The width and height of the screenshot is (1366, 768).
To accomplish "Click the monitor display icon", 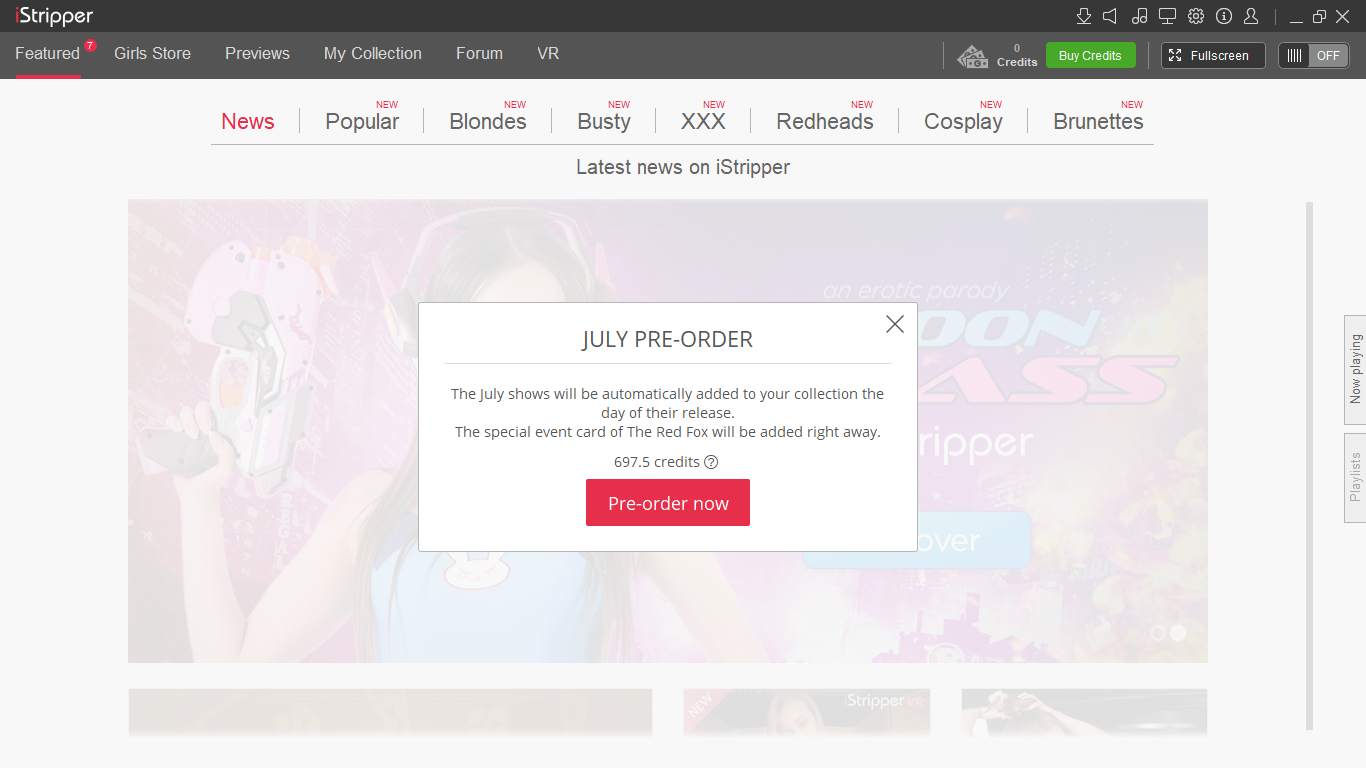I will tap(1167, 16).
